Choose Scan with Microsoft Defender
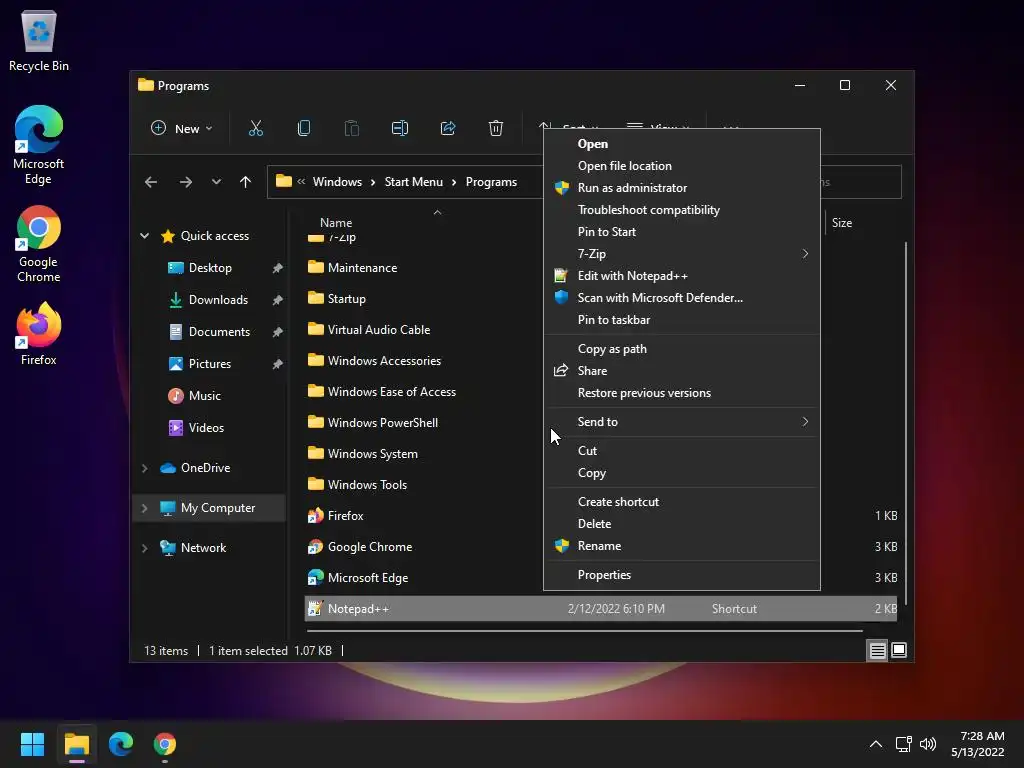 pyautogui.click(x=682, y=298)
